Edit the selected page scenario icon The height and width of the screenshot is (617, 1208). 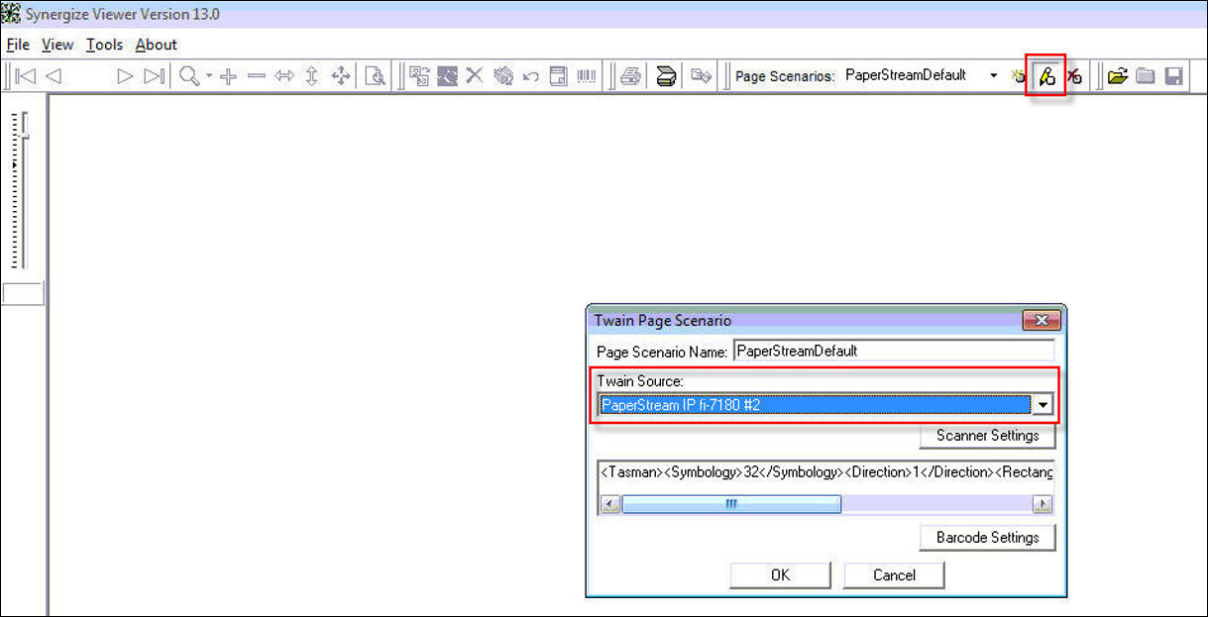(1047, 76)
